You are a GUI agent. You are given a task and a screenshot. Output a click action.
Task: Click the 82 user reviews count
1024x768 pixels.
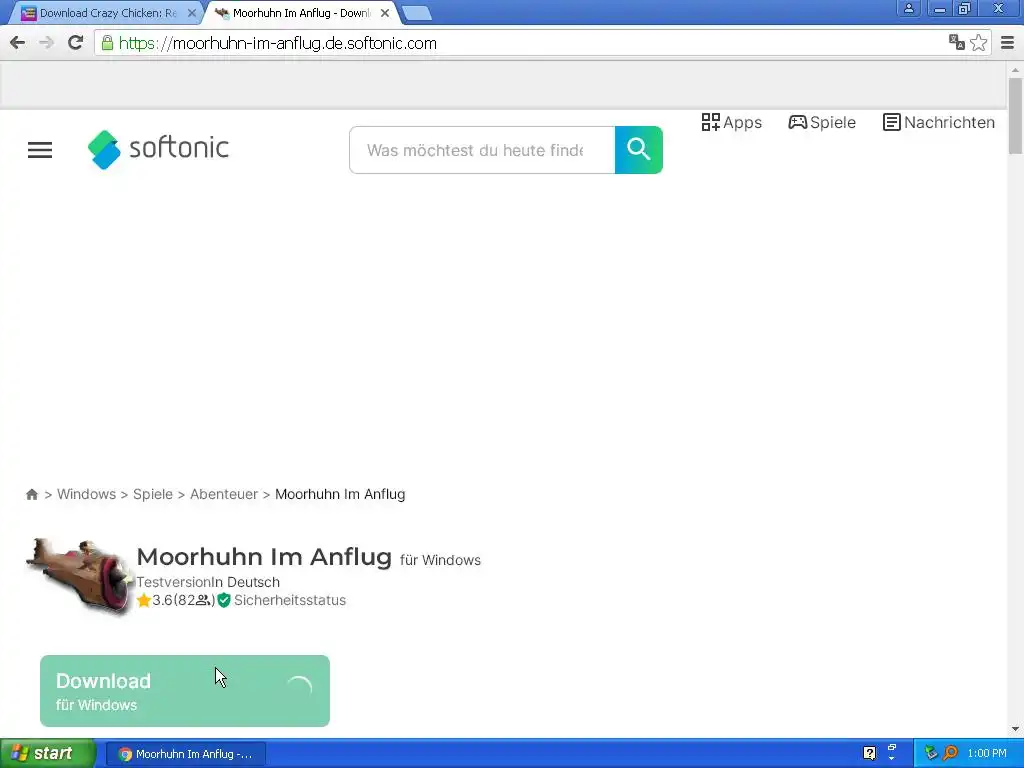pos(194,600)
